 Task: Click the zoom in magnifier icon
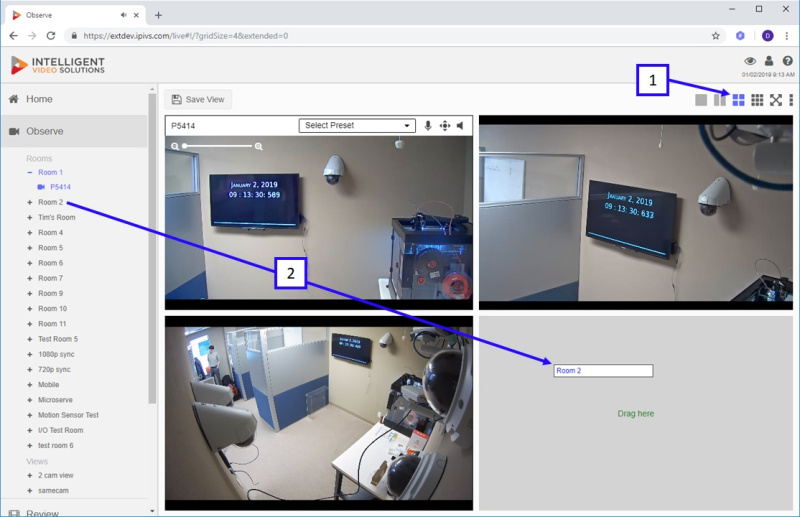[259, 146]
